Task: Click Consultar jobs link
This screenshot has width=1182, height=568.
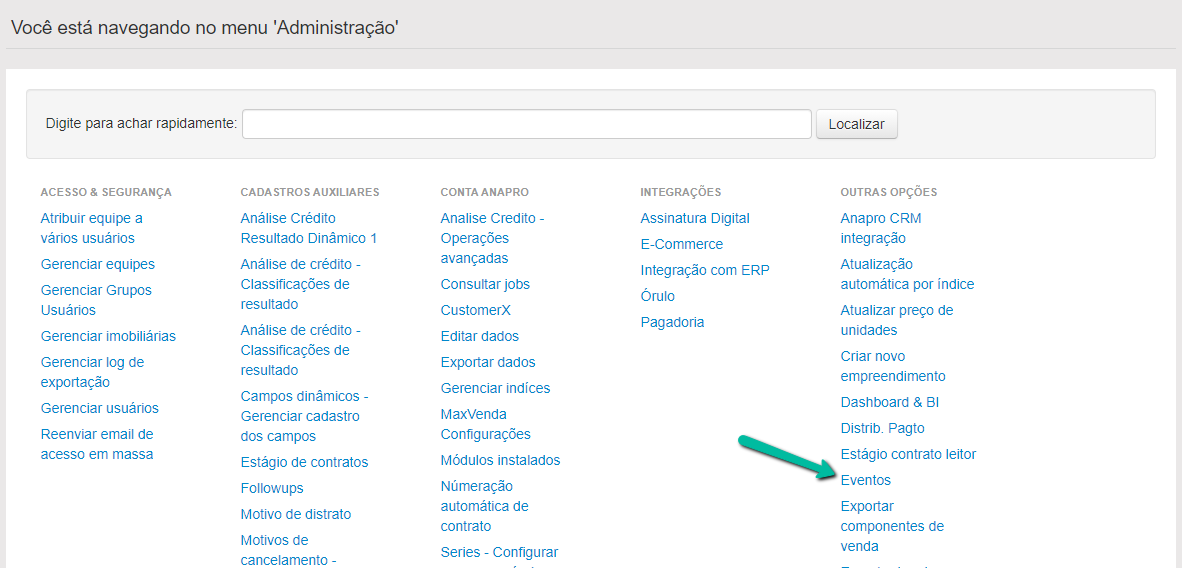Action: 485,284
